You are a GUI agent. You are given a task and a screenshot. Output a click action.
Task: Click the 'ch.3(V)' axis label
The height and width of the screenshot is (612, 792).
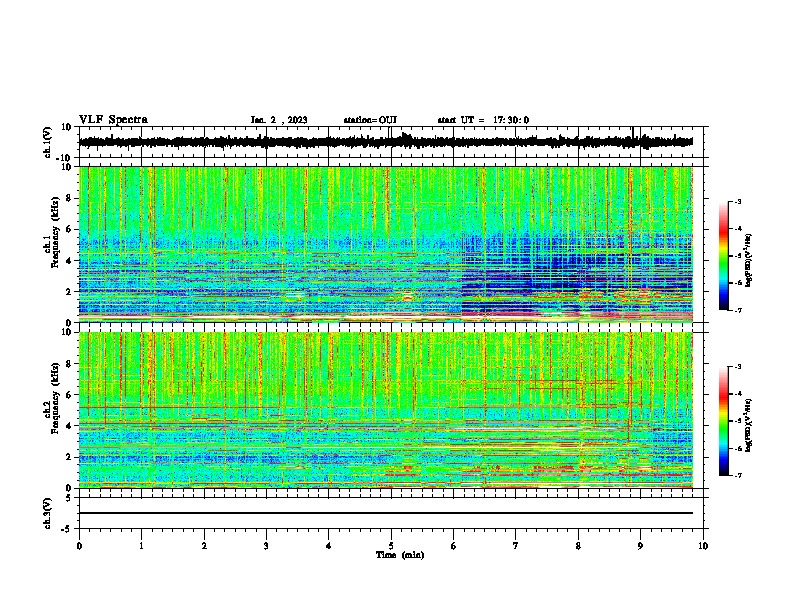coord(48,513)
